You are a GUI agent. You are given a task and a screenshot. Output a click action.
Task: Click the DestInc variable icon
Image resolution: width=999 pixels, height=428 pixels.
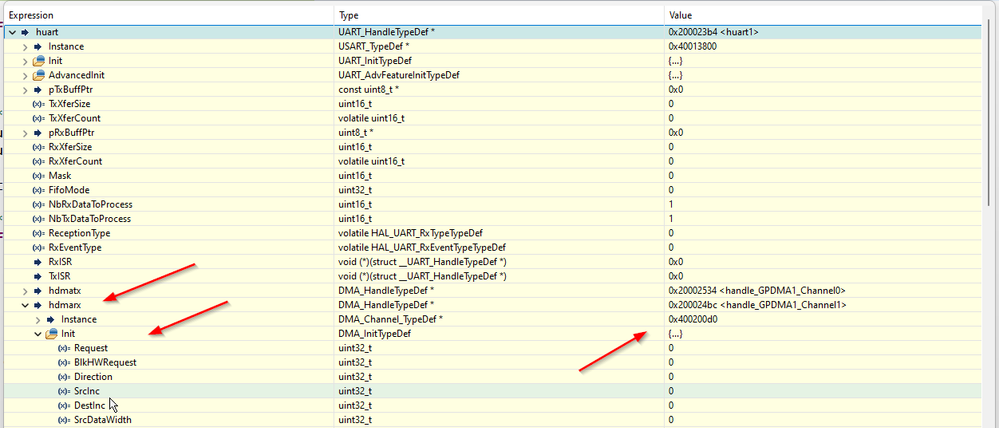[64, 406]
